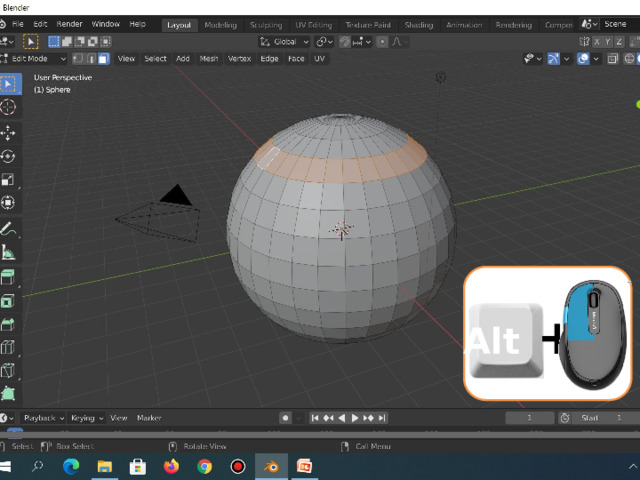Activate the Transform tool
Image resolution: width=640 pixels, height=480 pixels.
(x=8, y=202)
